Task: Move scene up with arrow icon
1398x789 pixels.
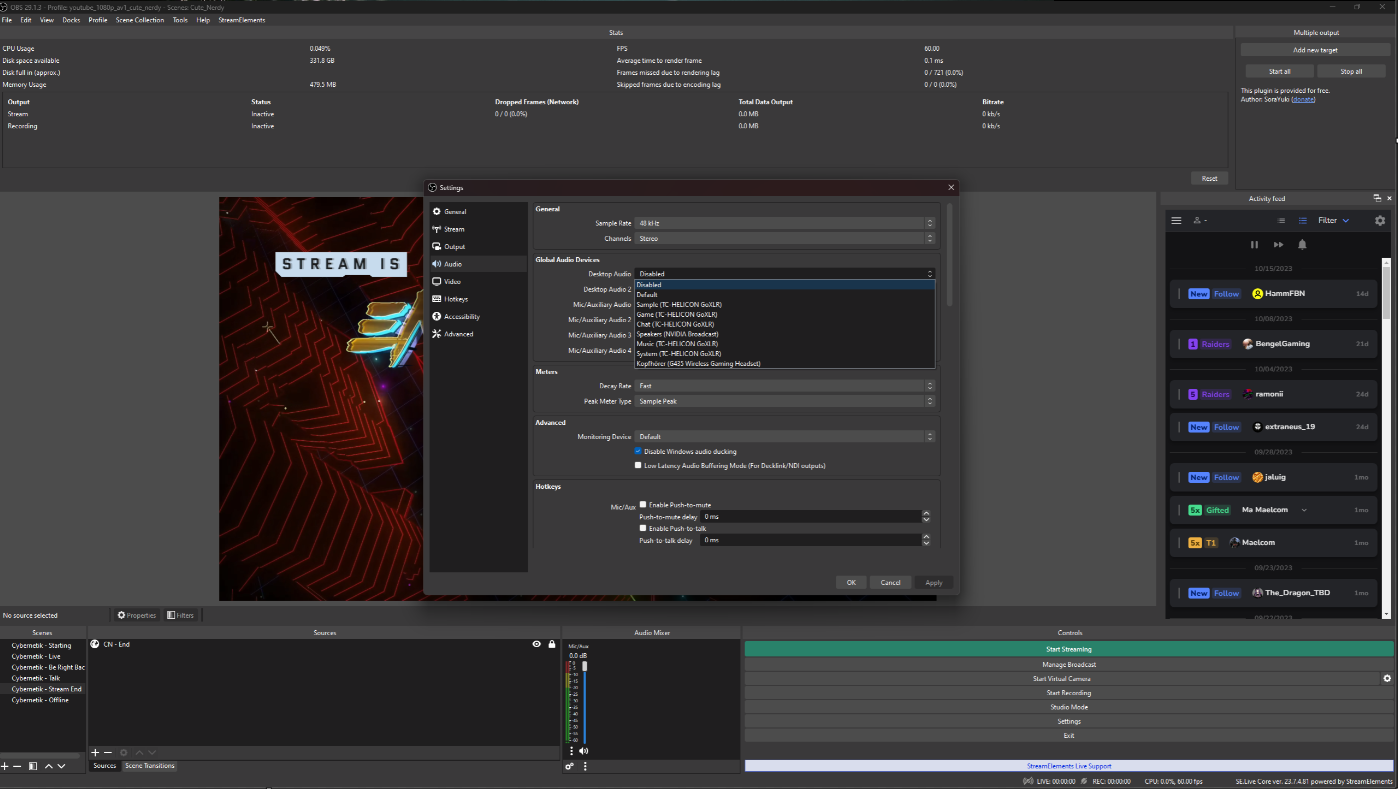Action: (x=48, y=766)
